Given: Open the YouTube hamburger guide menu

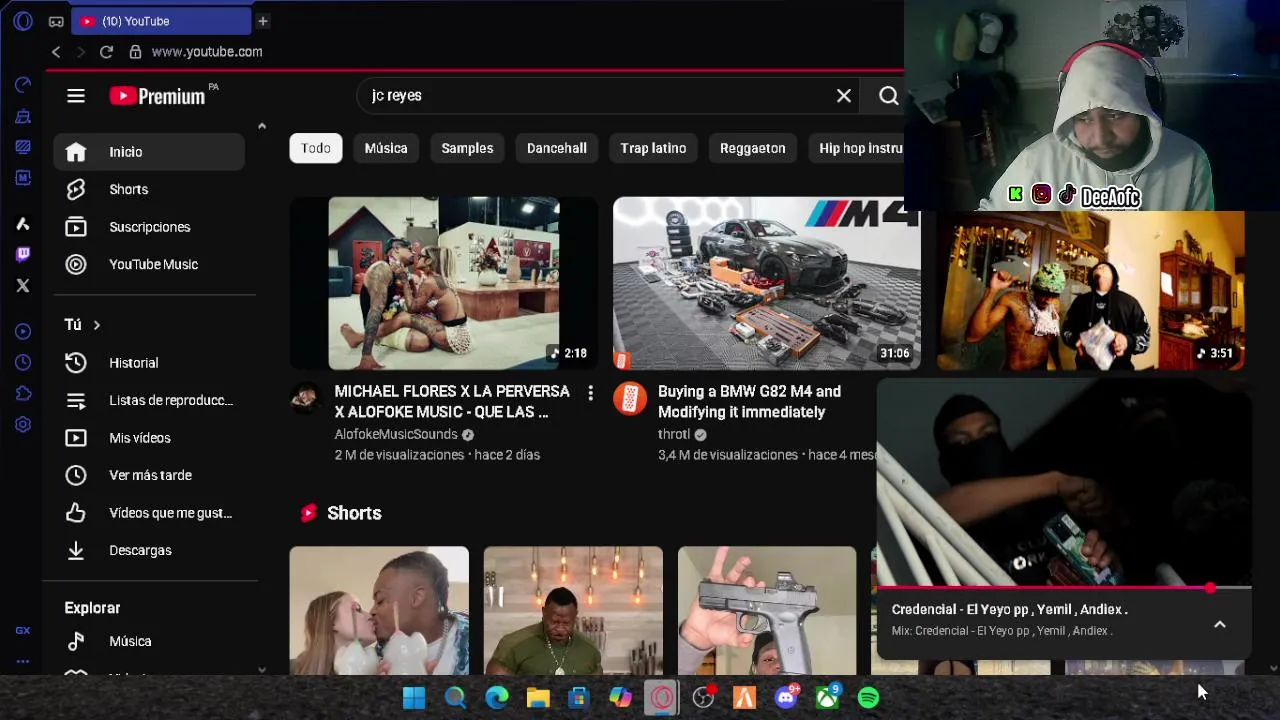Looking at the screenshot, I should [x=76, y=96].
